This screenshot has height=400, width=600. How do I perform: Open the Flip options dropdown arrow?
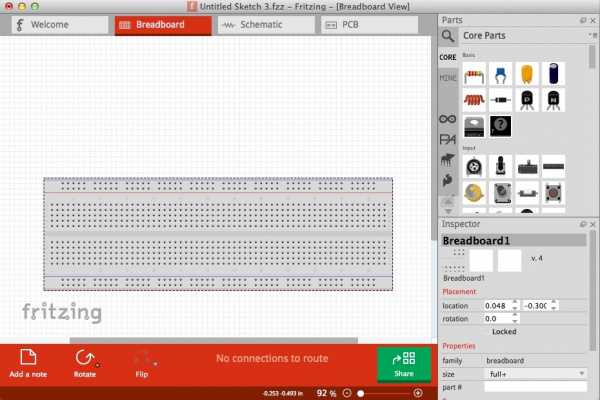click(x=155, y=364)
